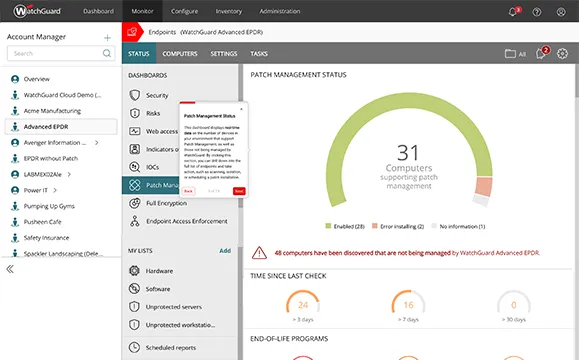The image size is (579, 360).
Task: Click the No information (1) legend swatch
Action: (434, 226)
